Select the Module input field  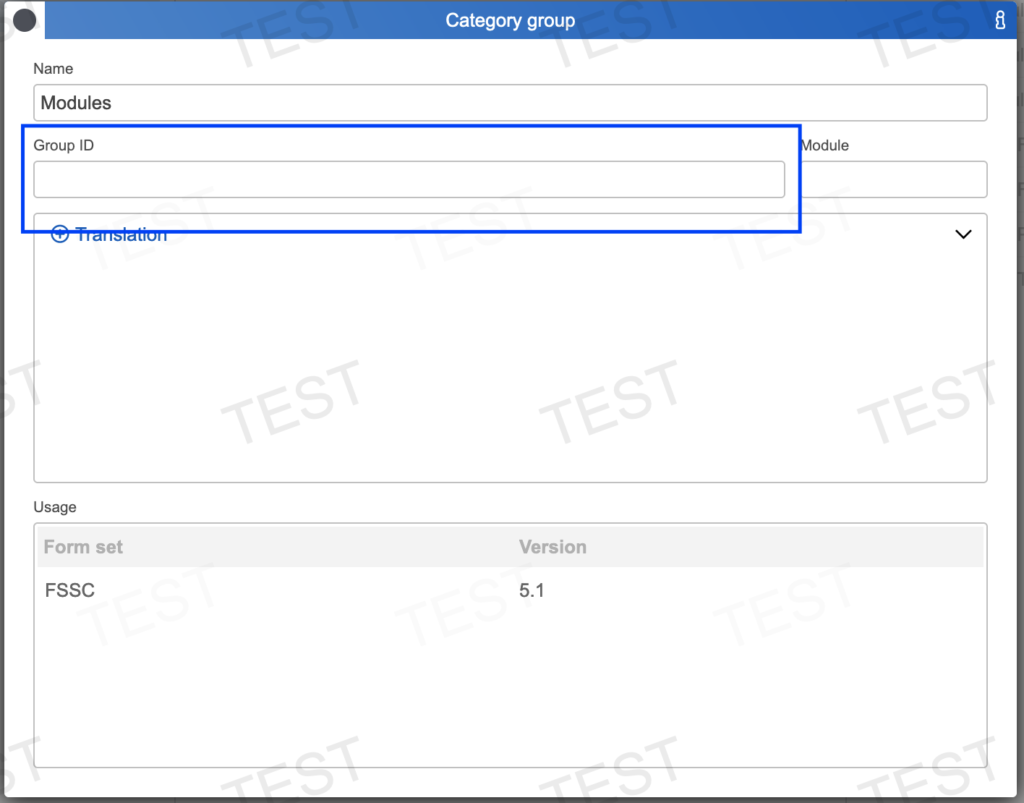[893, 180]
